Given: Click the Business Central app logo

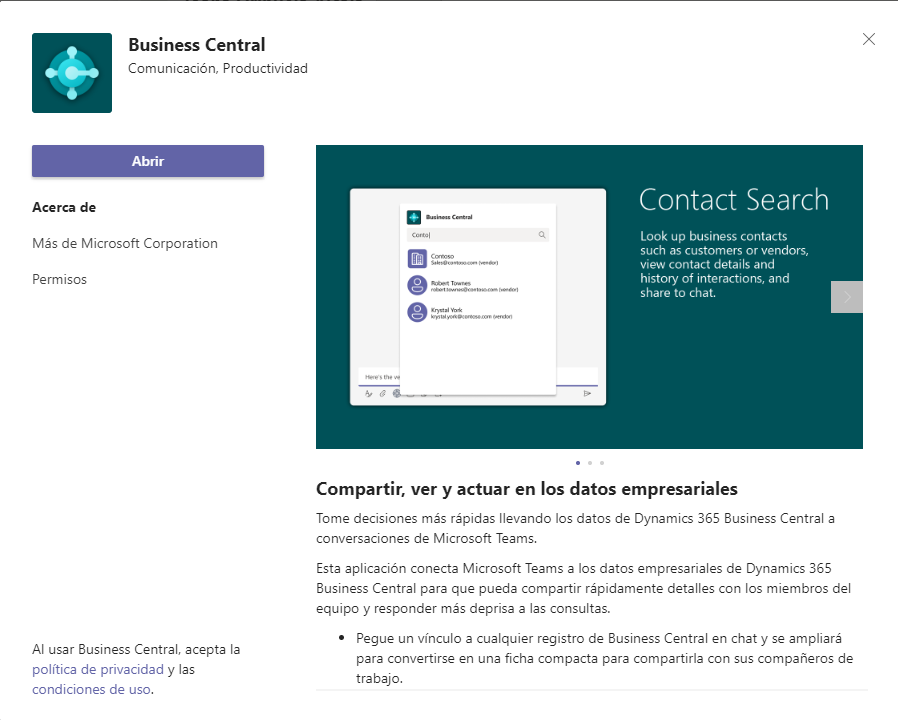Looking at the screenshot, I should pos(72,73).
